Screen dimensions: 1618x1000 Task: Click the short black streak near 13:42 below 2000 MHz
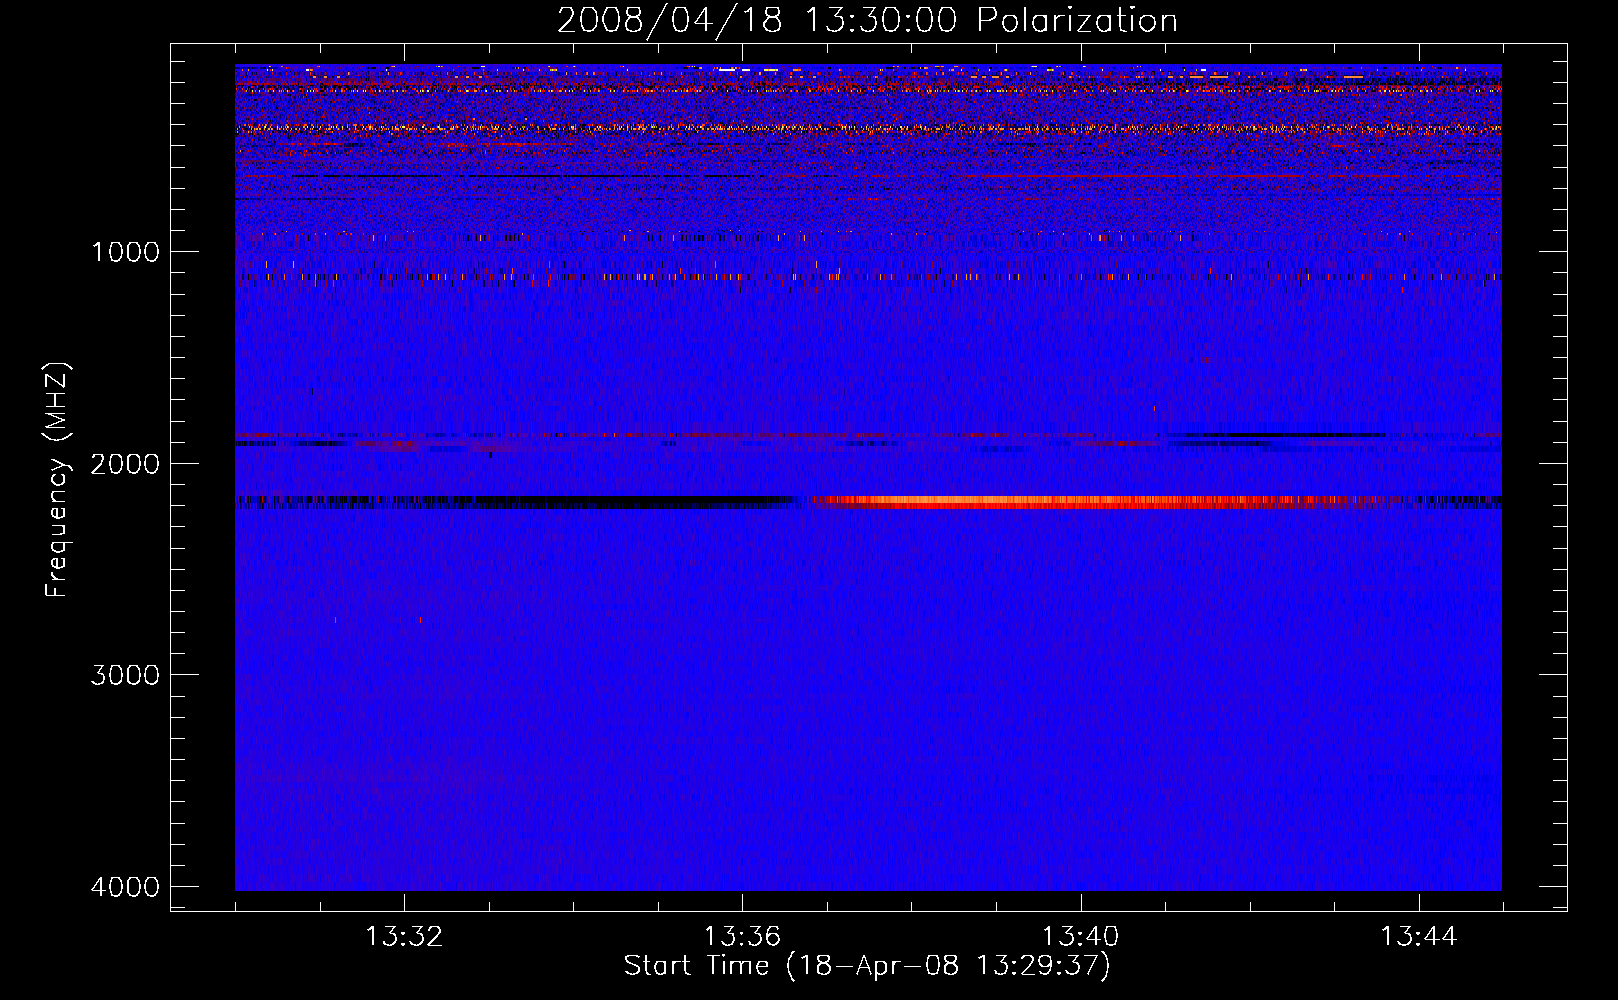click(x=1280, y=435)
